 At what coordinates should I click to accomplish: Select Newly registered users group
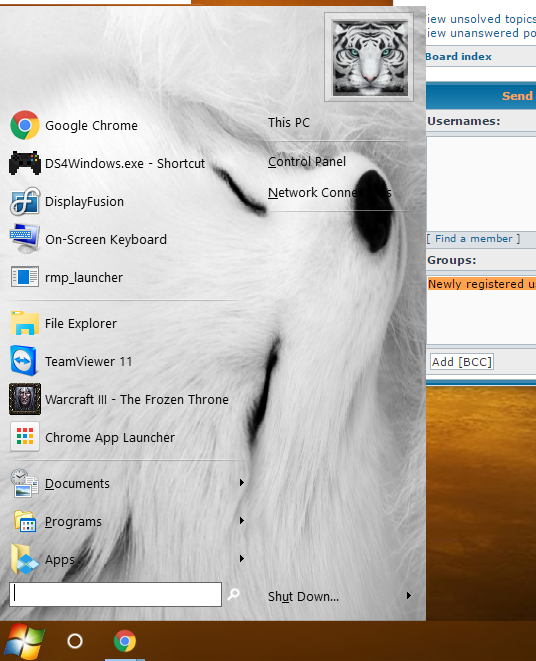pos(482,284)
